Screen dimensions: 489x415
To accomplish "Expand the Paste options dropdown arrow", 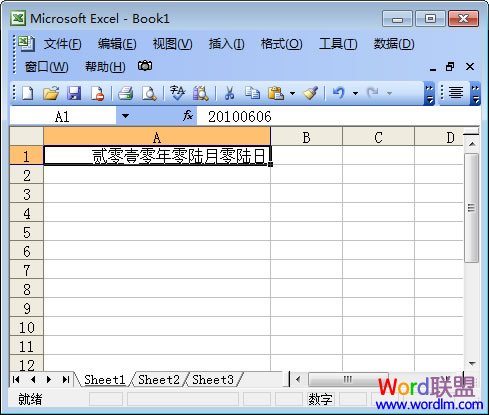I will [x=292, y=93].
